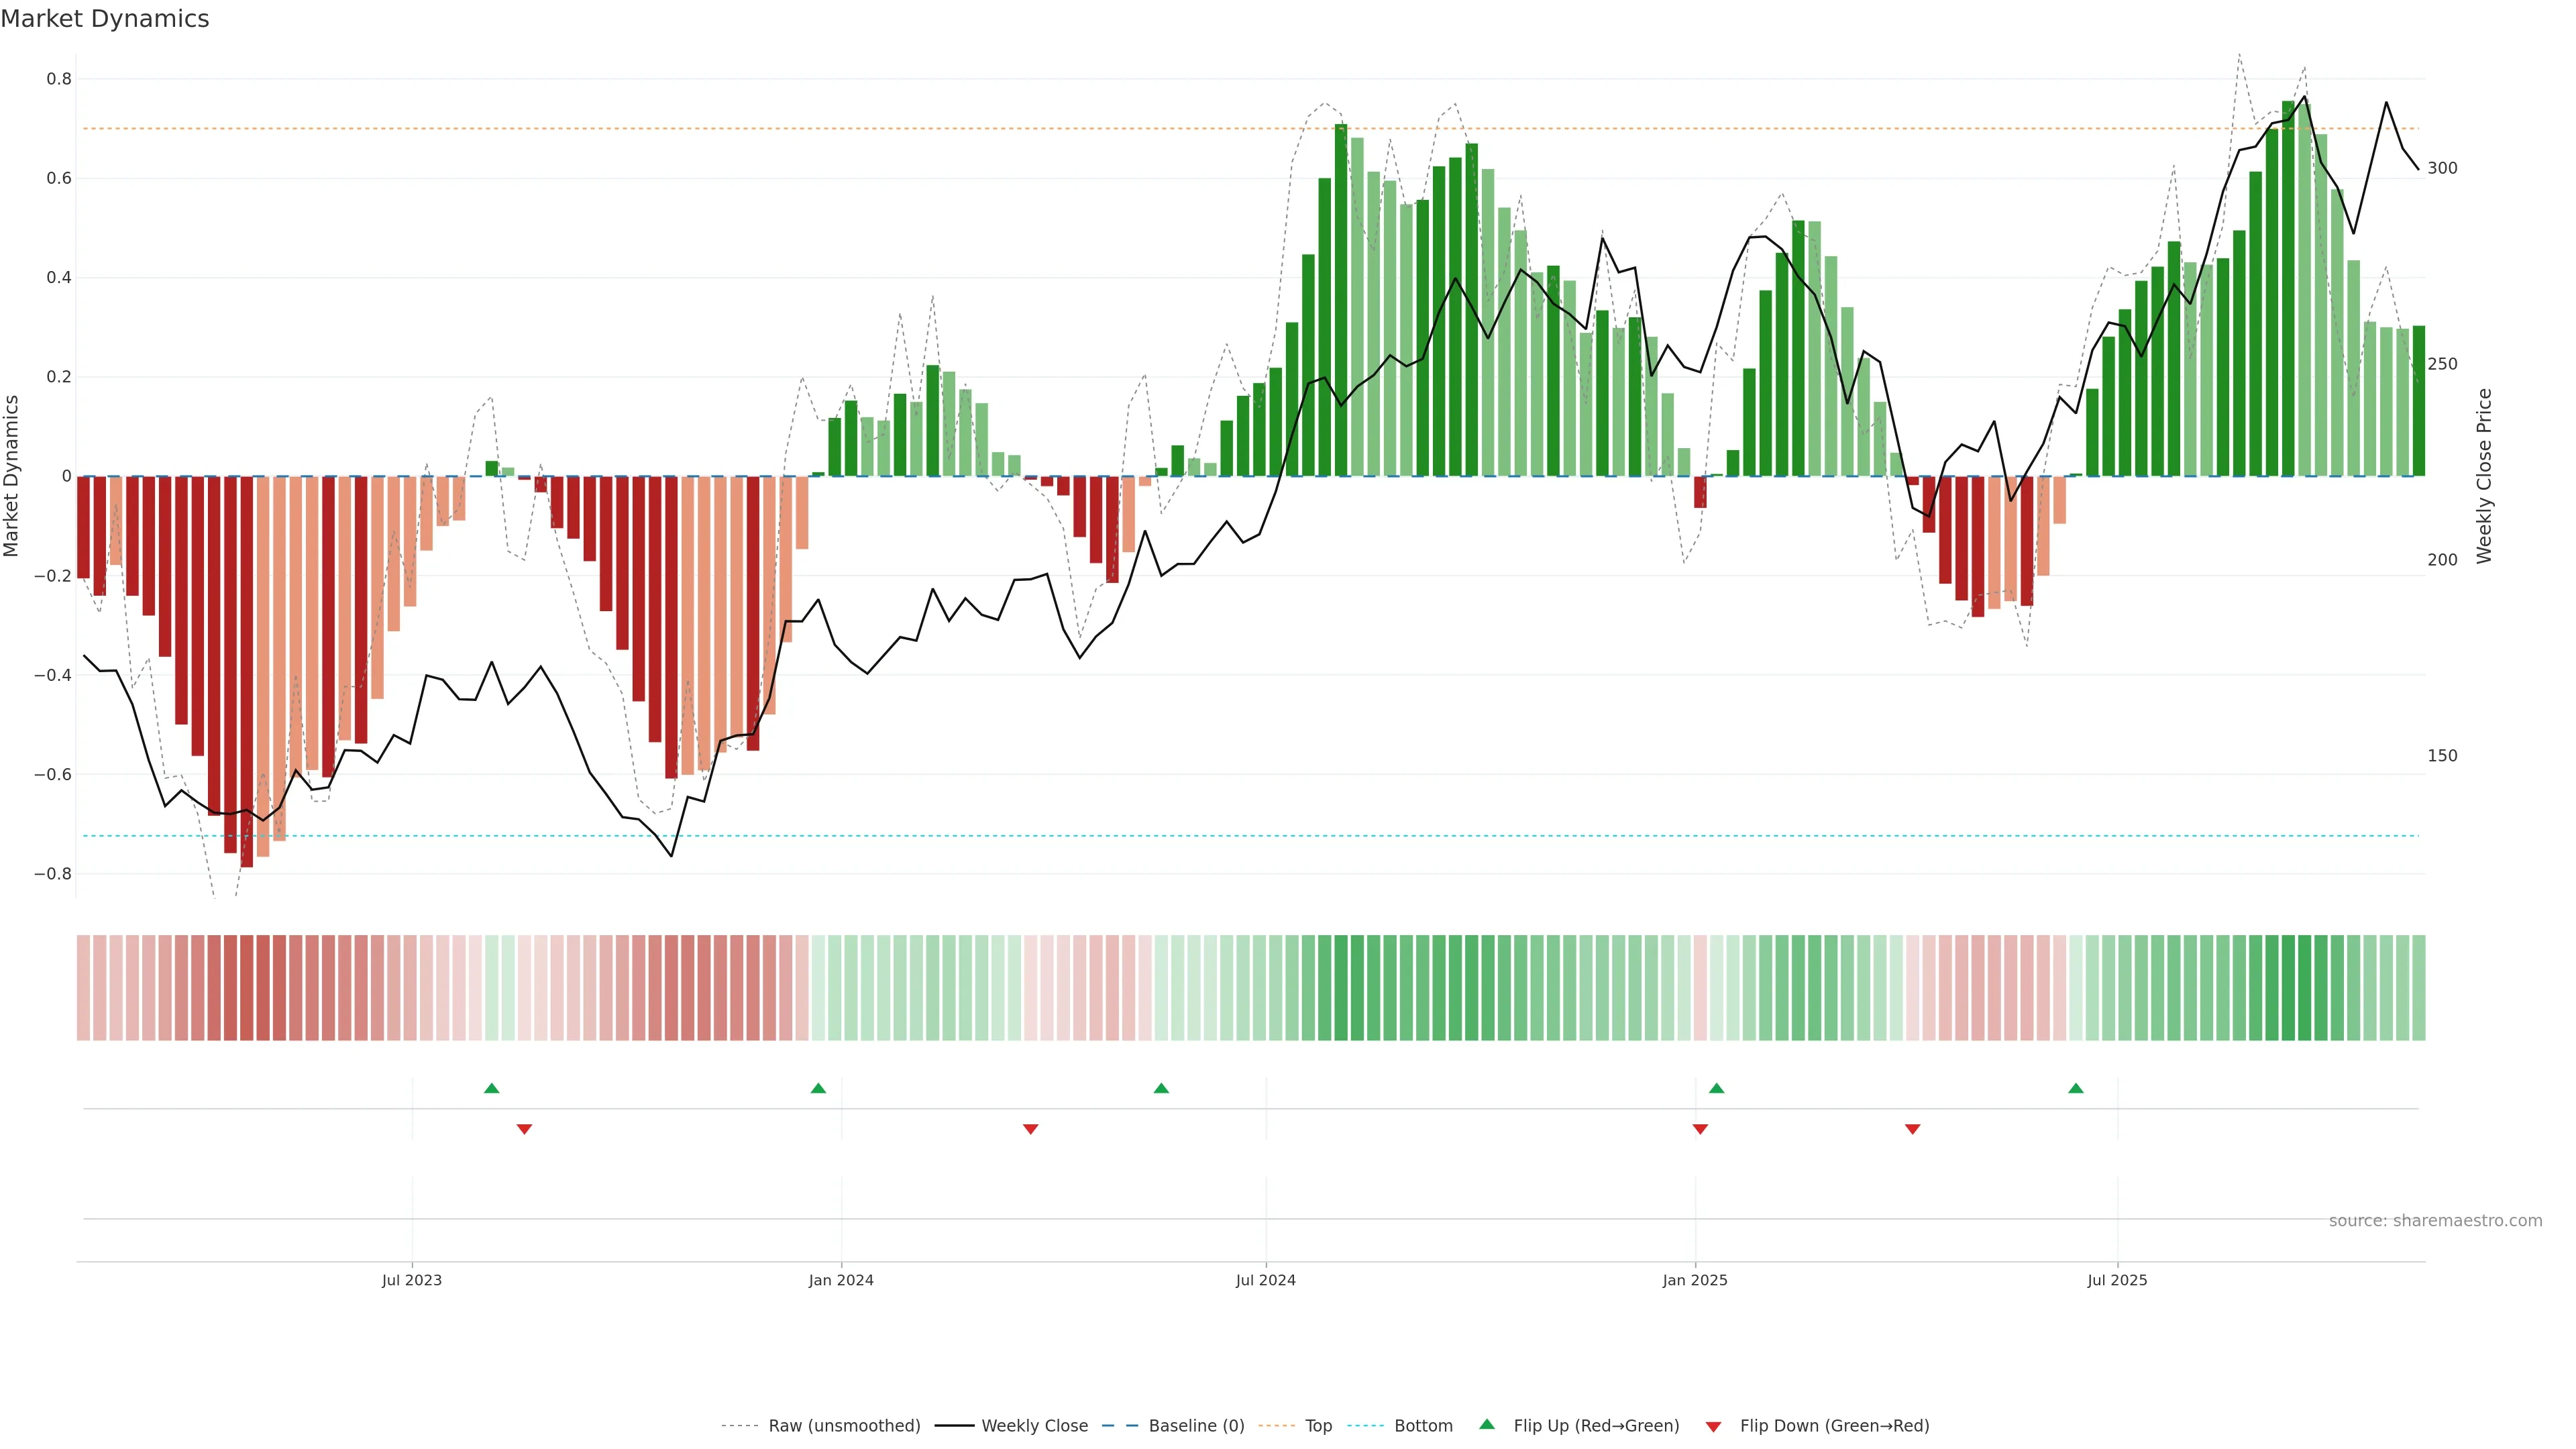Toggle the Flip Down (Green→Red) legend item
Image resolution: width=2576 pixels, height=1449 pixels.
tap(1834, 1426)
